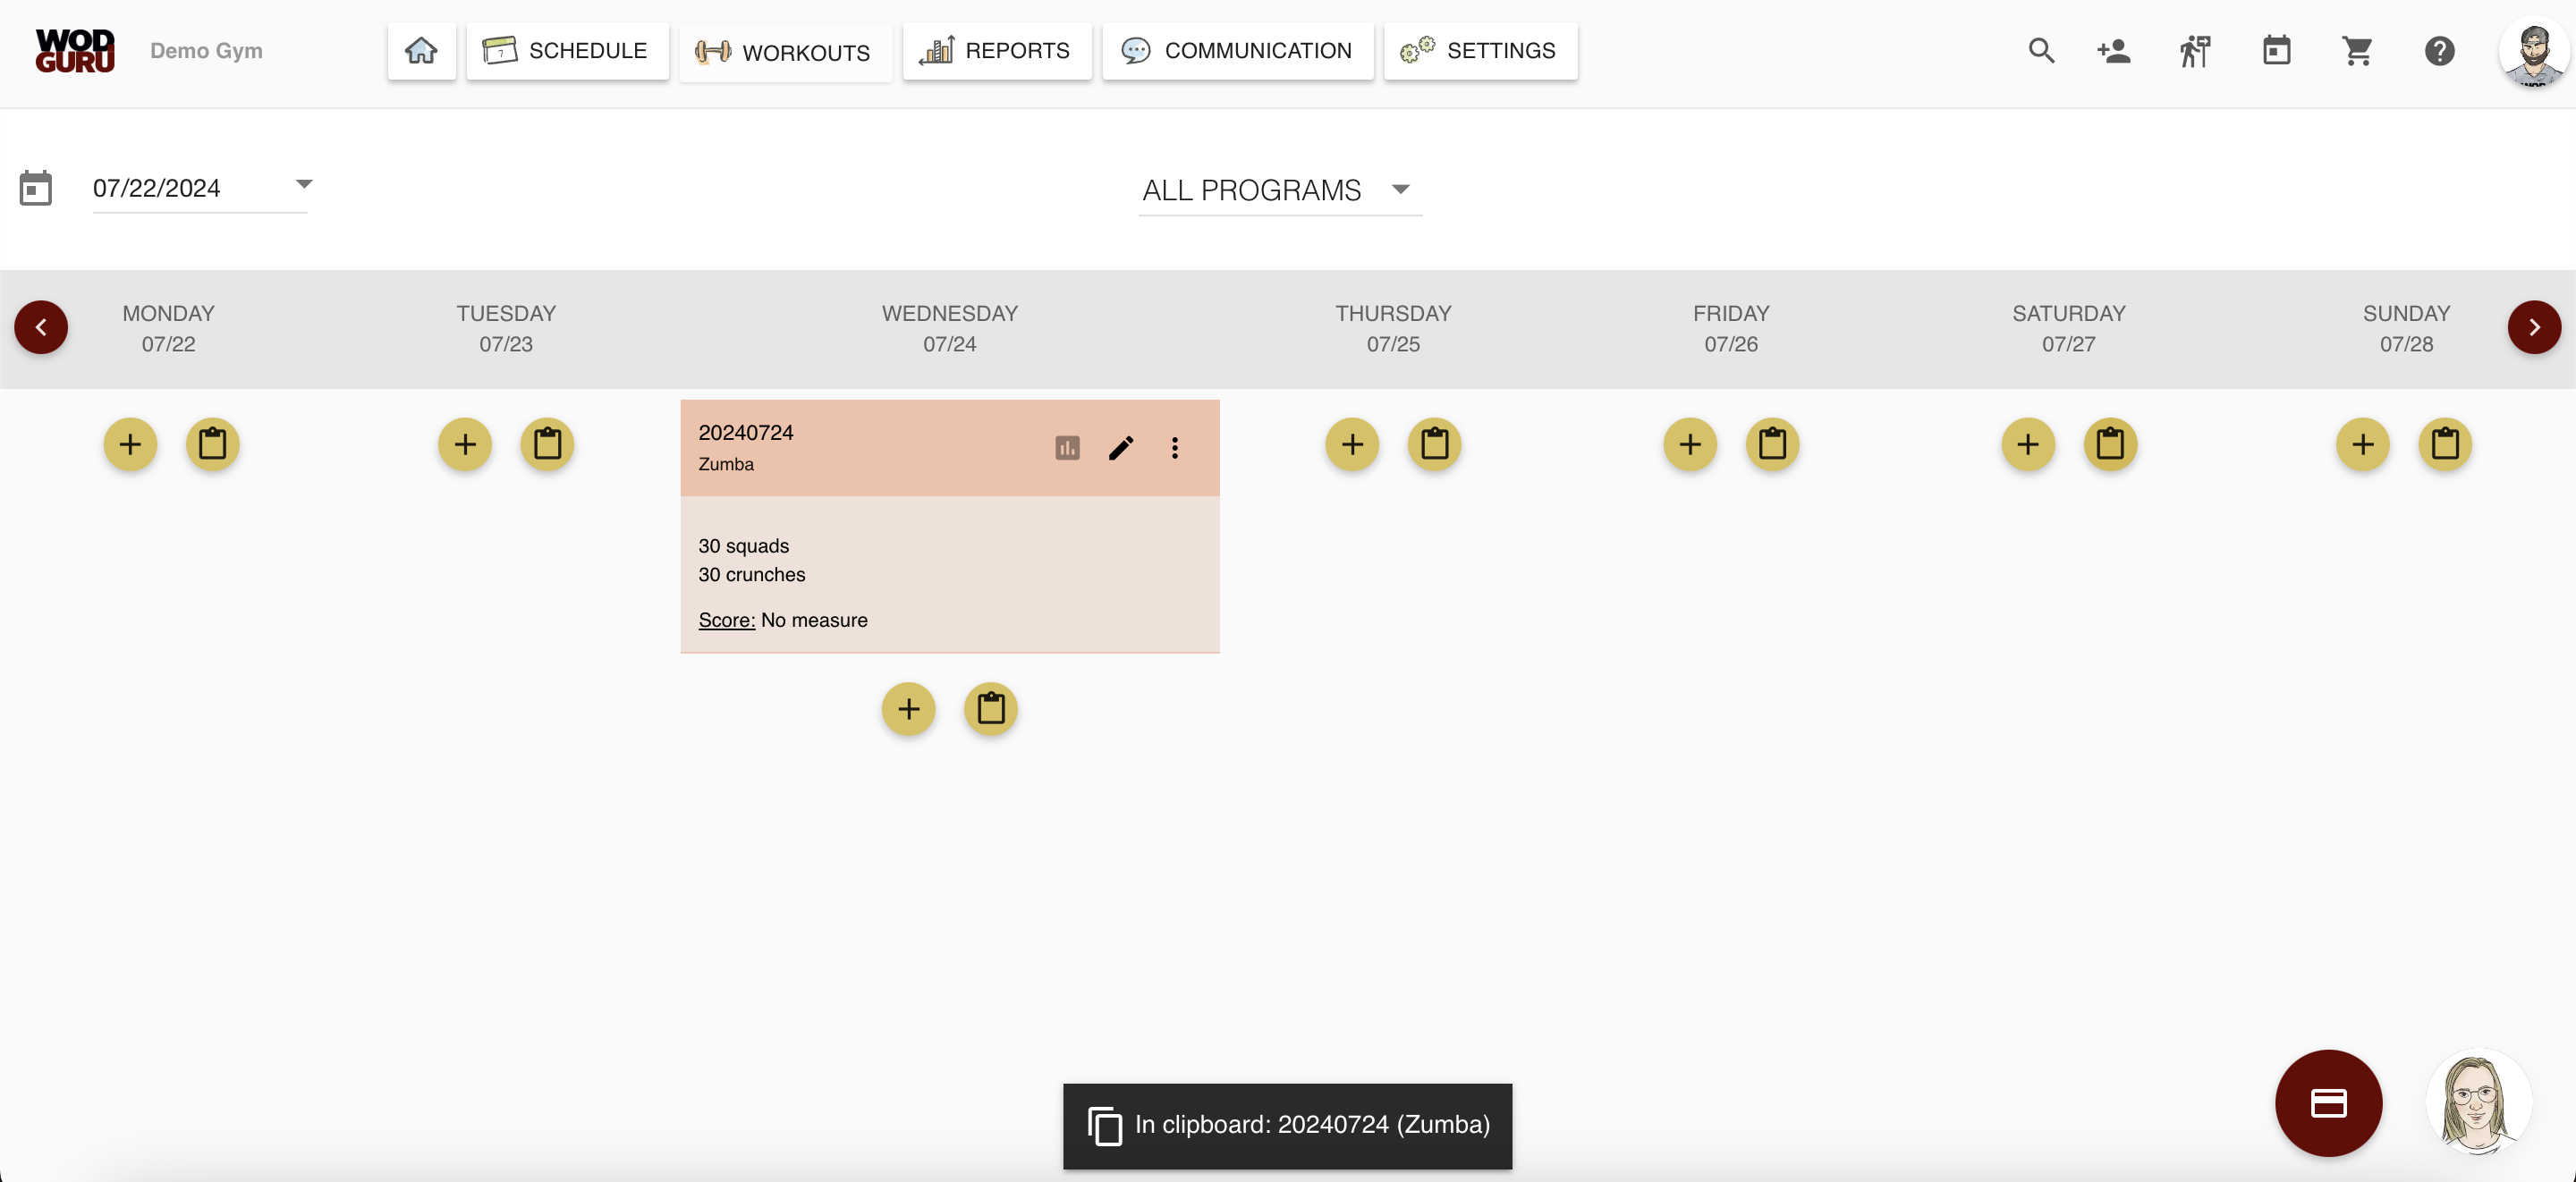Paste clipboard workout on Friday 07/26
This screenshot has width=2576, height=1182.
pos(1772,444)
